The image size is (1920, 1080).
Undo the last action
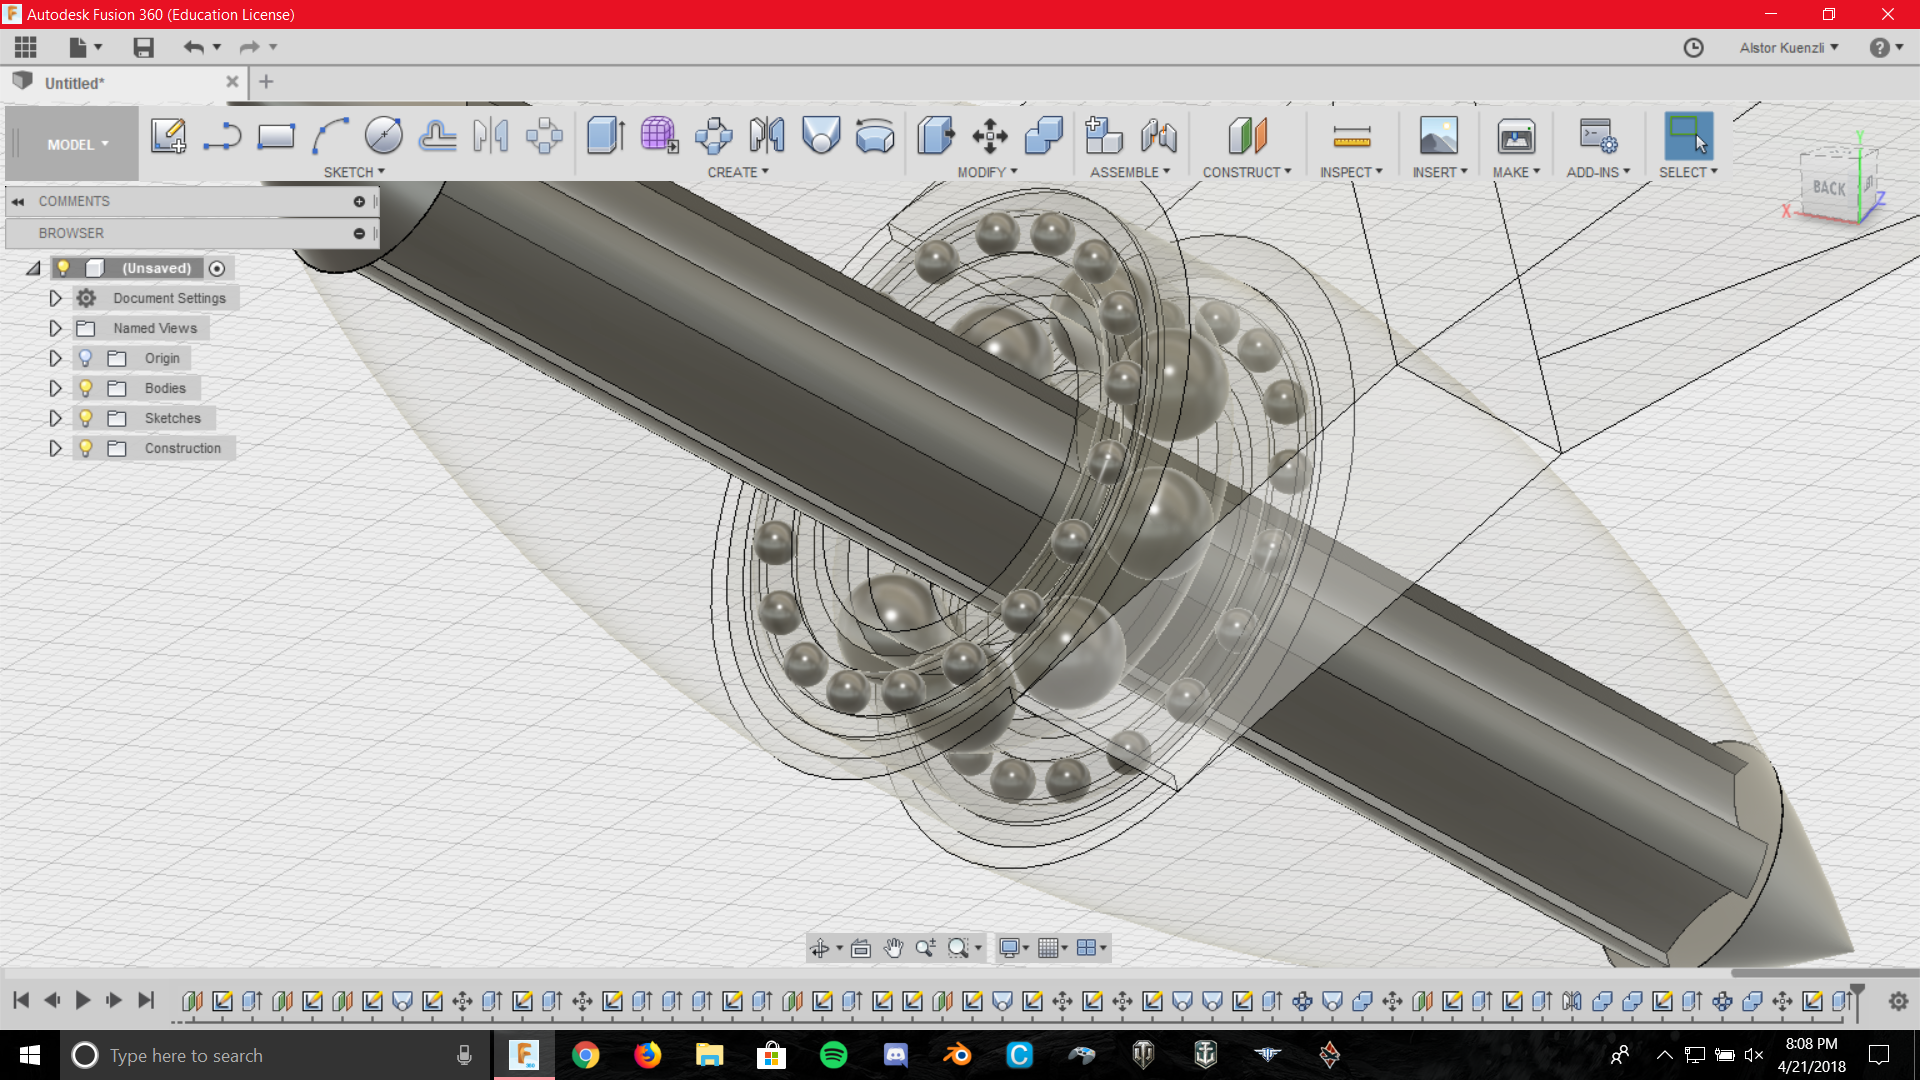pyautogui.click(x=194, y=47)
